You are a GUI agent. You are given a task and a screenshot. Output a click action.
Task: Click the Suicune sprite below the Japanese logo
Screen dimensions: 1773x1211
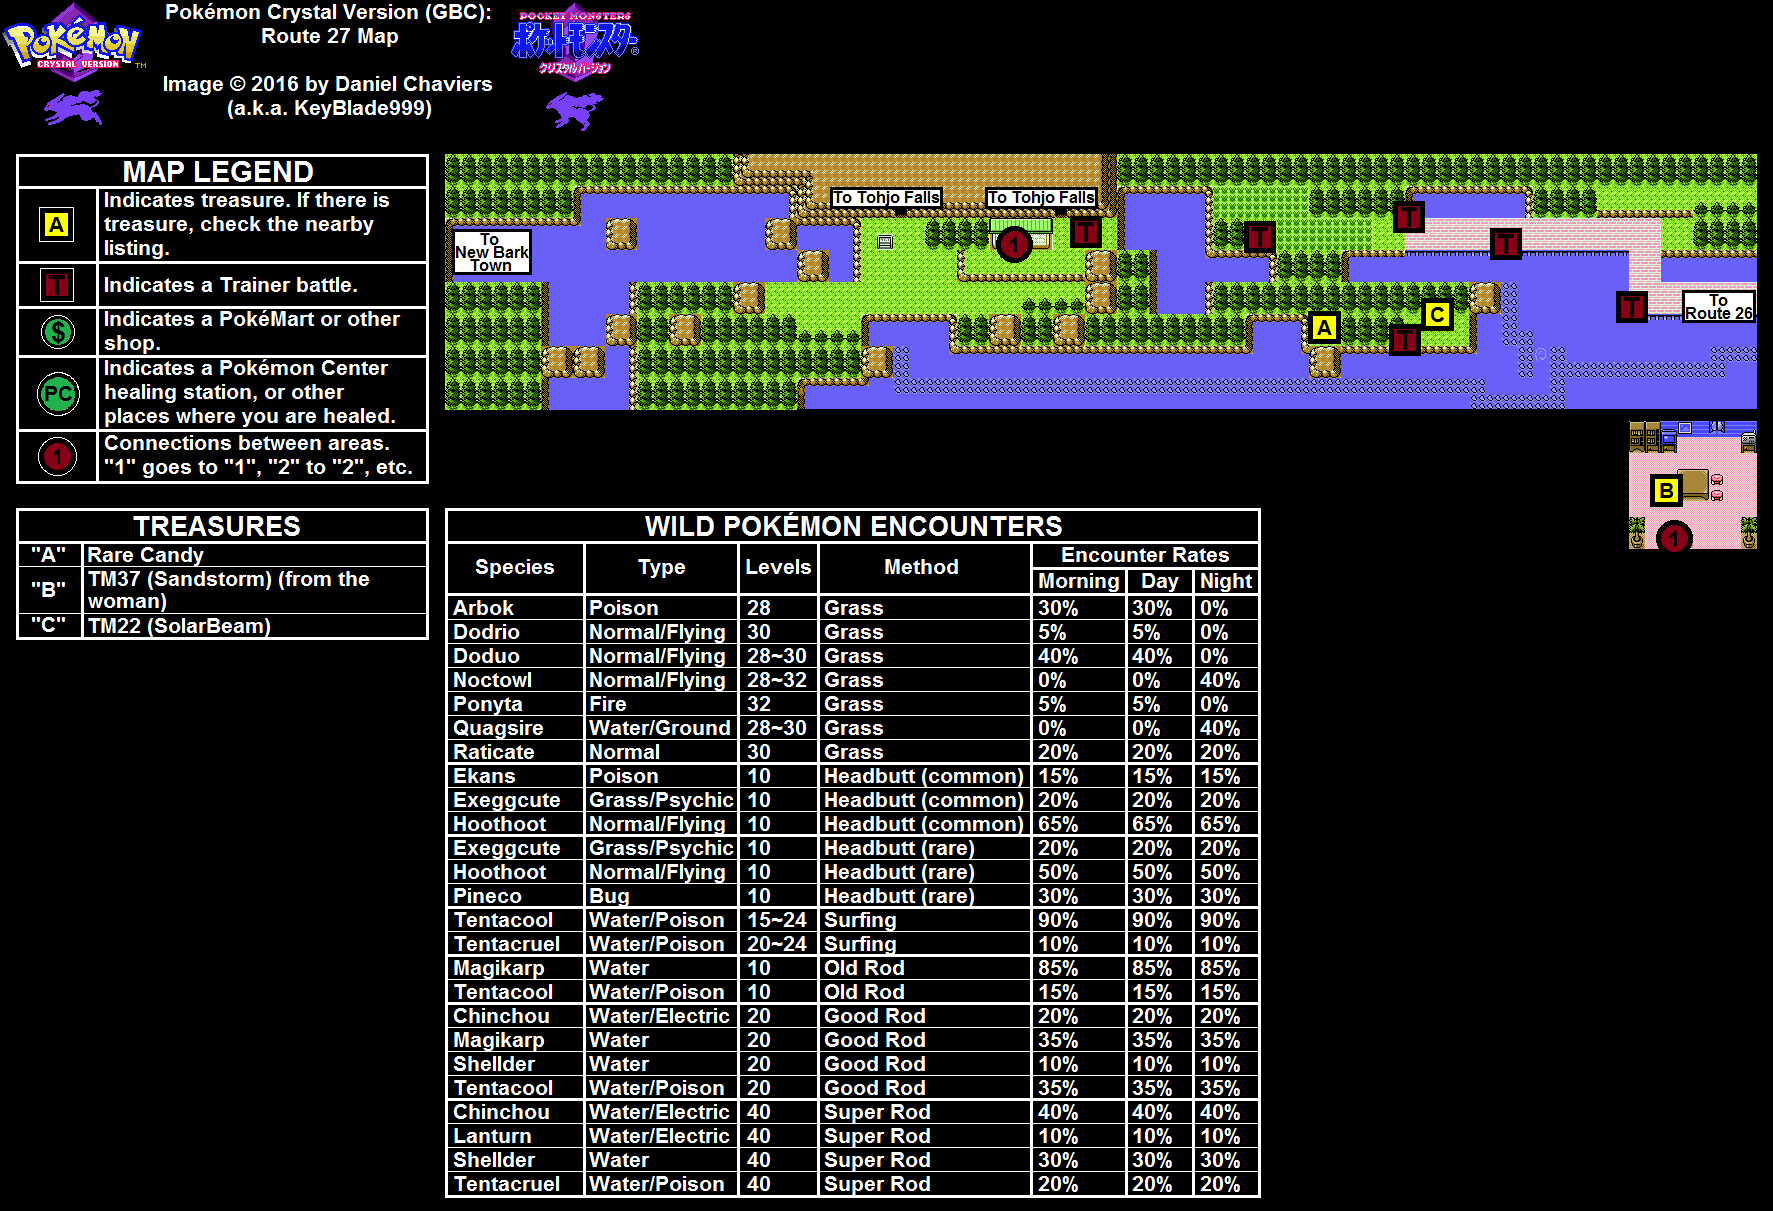click(x=575, y=110)
